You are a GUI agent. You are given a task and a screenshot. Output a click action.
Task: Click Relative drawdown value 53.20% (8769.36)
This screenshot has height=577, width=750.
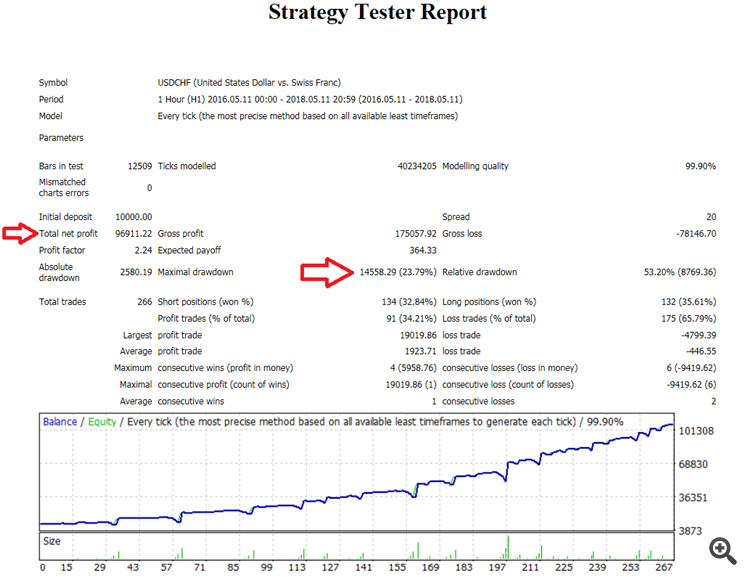(680, 272)
